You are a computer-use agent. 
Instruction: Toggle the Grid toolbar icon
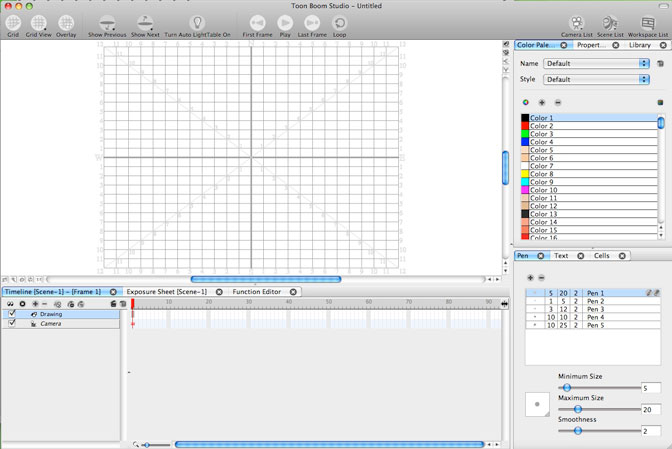[13, 21]
